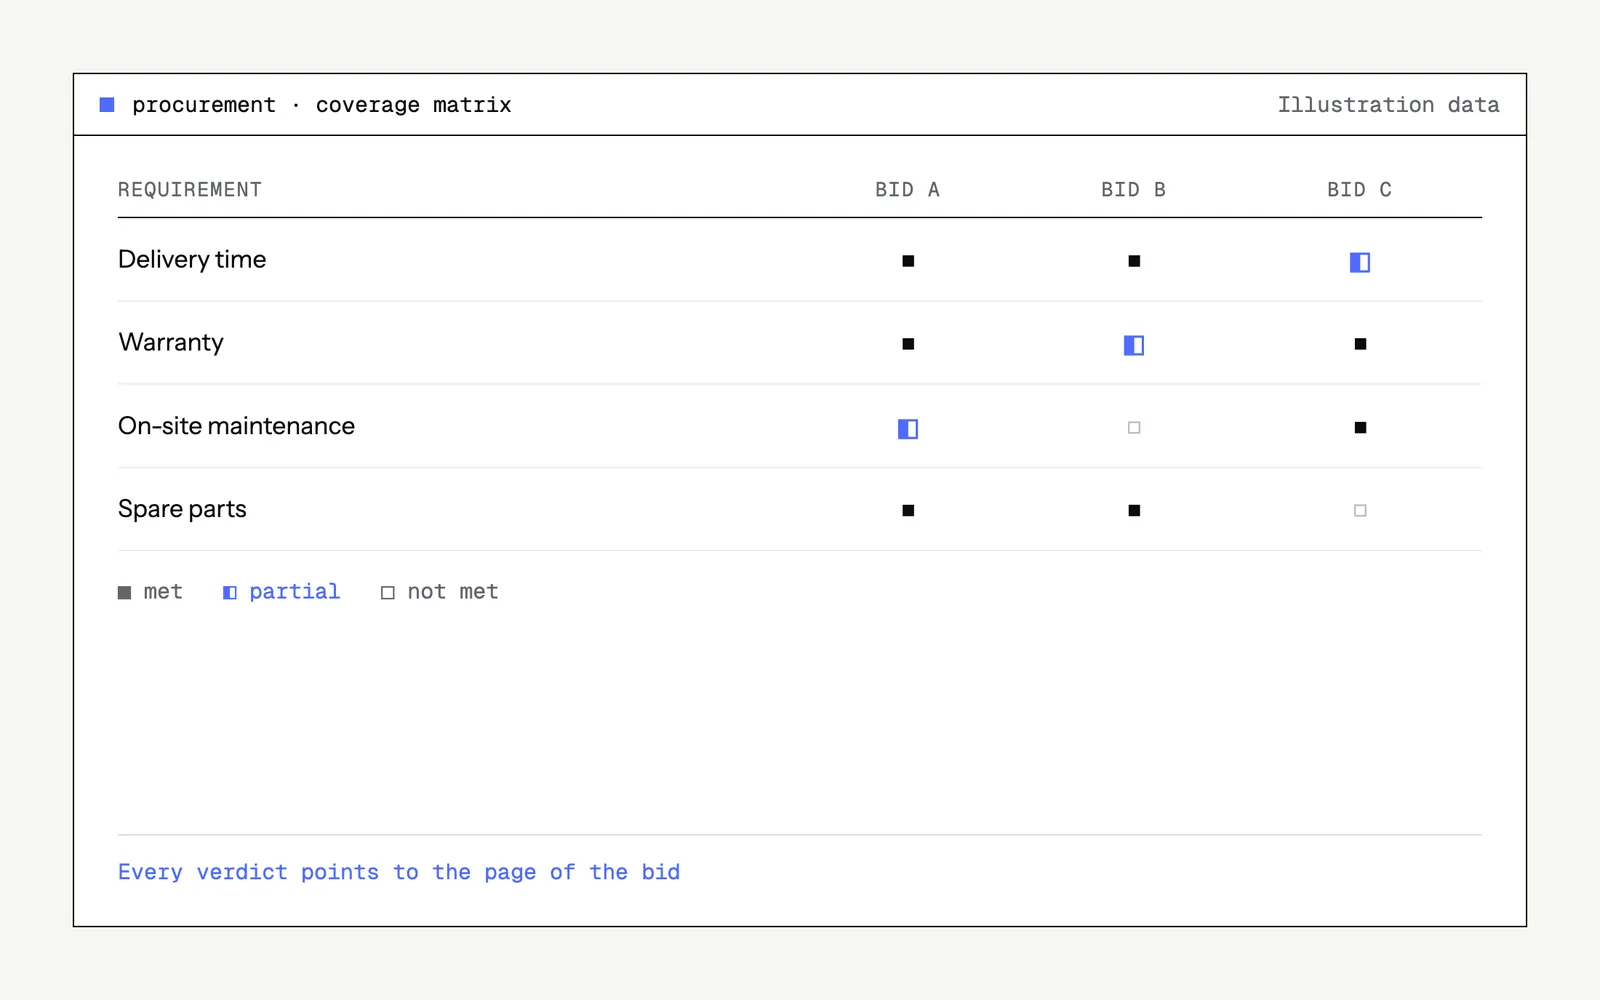Select the Spare parts row label
The image size is (1600, 1000).
pos(182,509)
